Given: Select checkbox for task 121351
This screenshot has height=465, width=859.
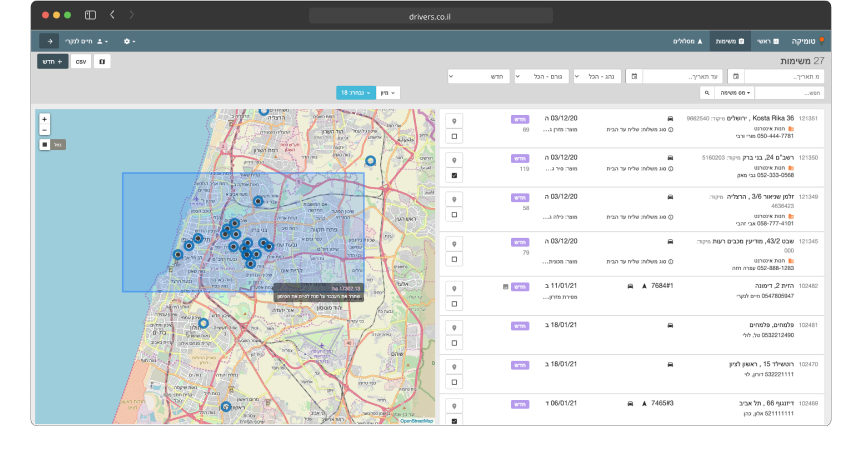Looking at the screenshot, I should point(454,136).
